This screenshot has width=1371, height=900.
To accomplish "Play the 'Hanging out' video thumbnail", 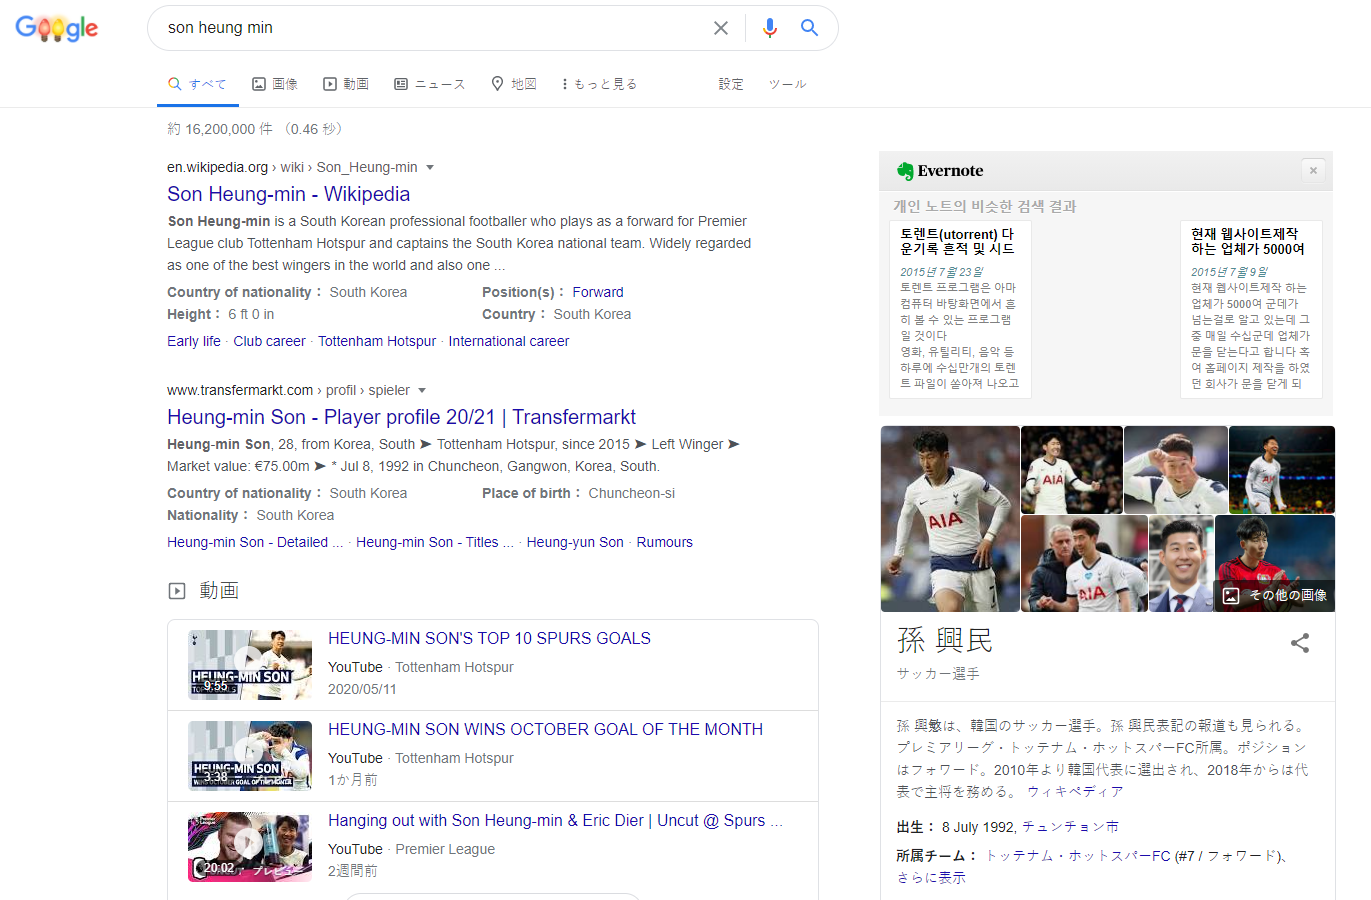I will click(x=250, y=846).
